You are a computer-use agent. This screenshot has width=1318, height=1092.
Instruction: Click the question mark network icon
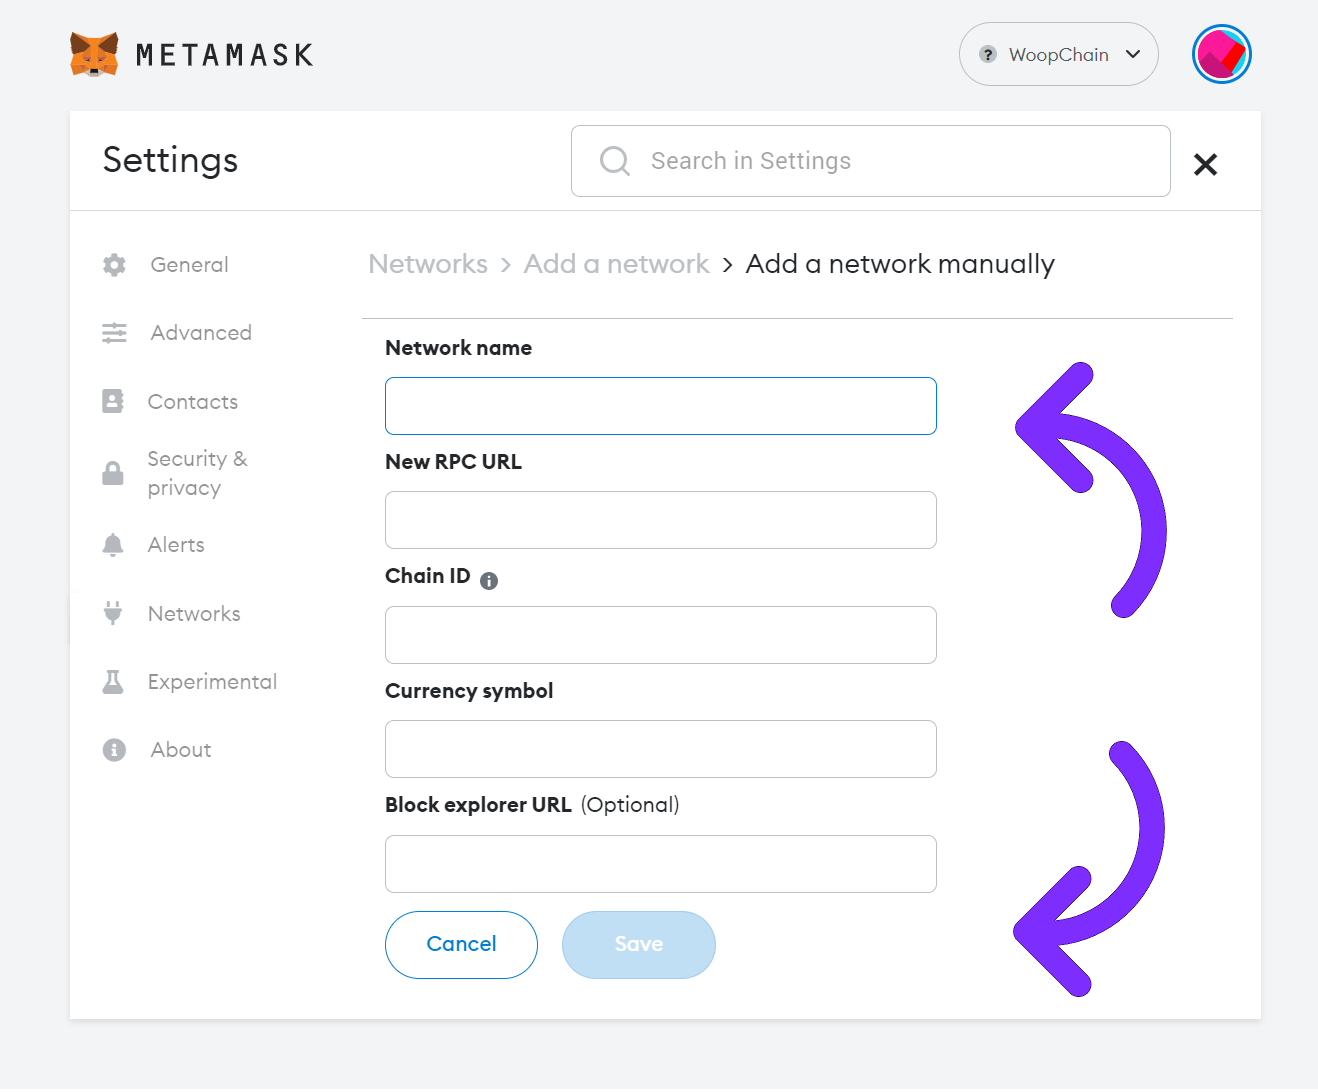[x=988, y=54]
